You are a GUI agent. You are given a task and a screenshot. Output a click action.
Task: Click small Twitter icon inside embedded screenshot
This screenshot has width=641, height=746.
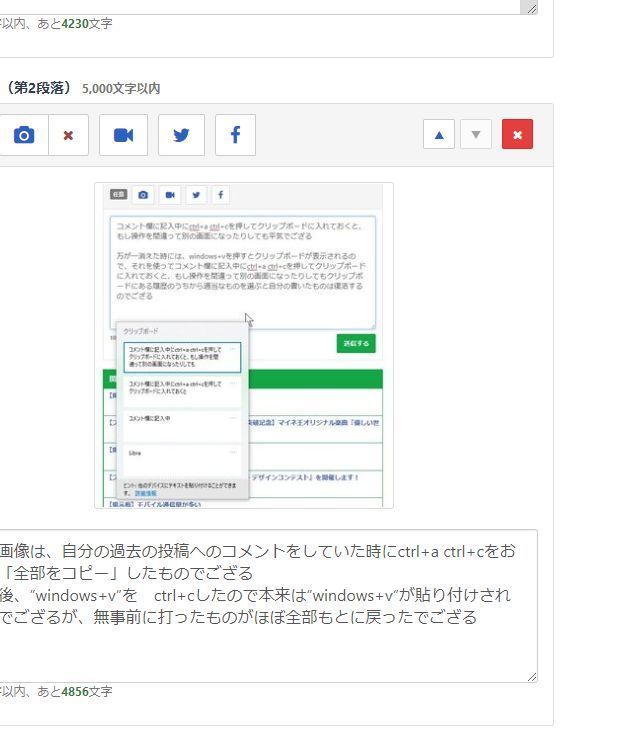(196, 195)
